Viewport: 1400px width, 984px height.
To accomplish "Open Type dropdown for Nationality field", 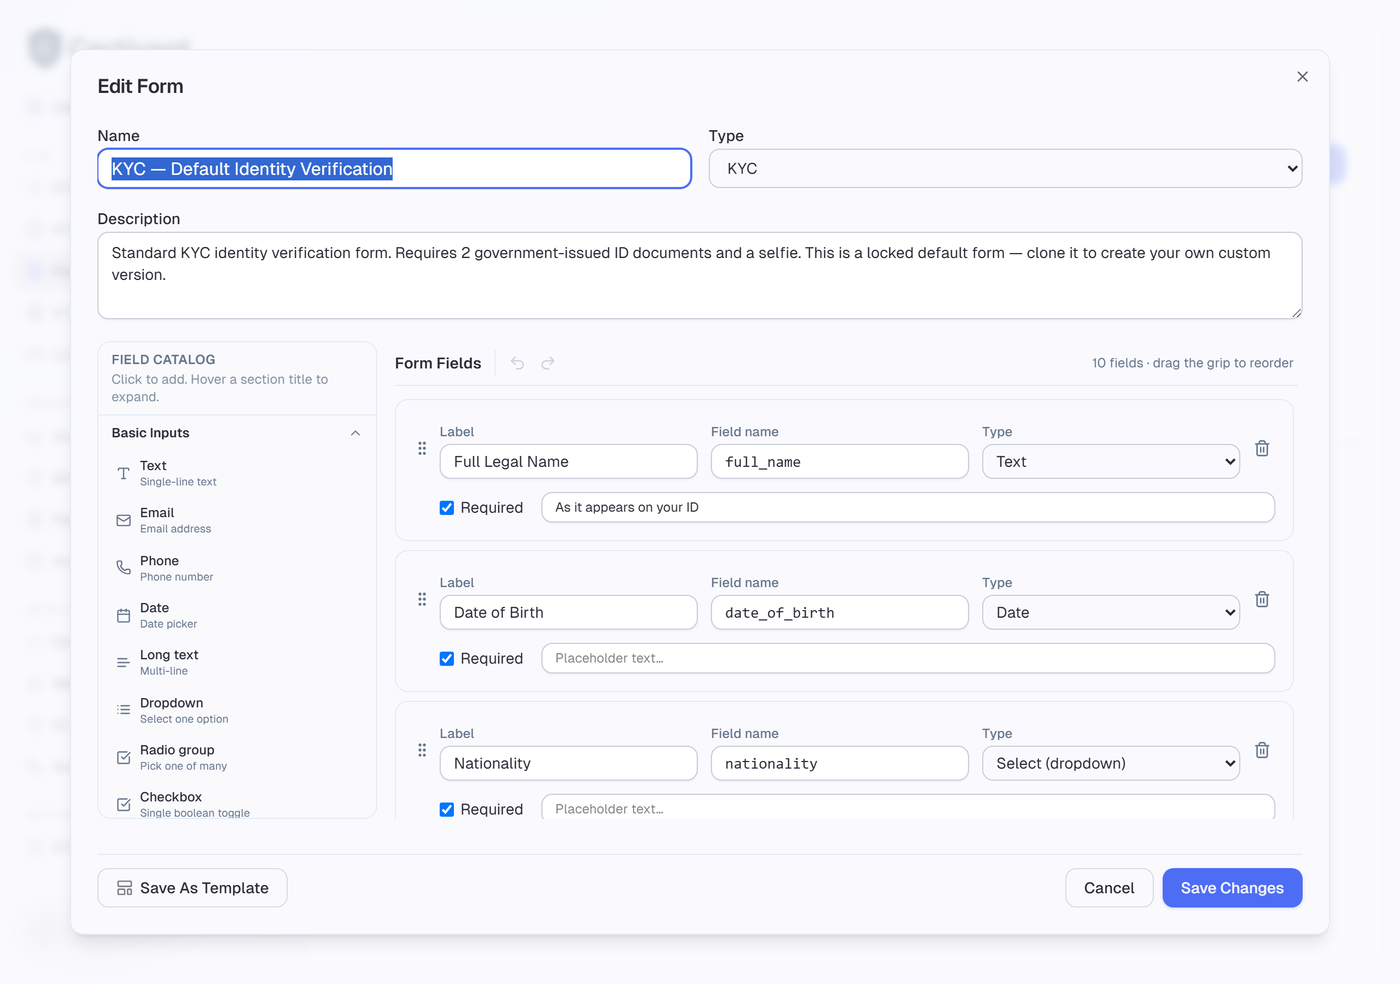I will coord(1110,764).
